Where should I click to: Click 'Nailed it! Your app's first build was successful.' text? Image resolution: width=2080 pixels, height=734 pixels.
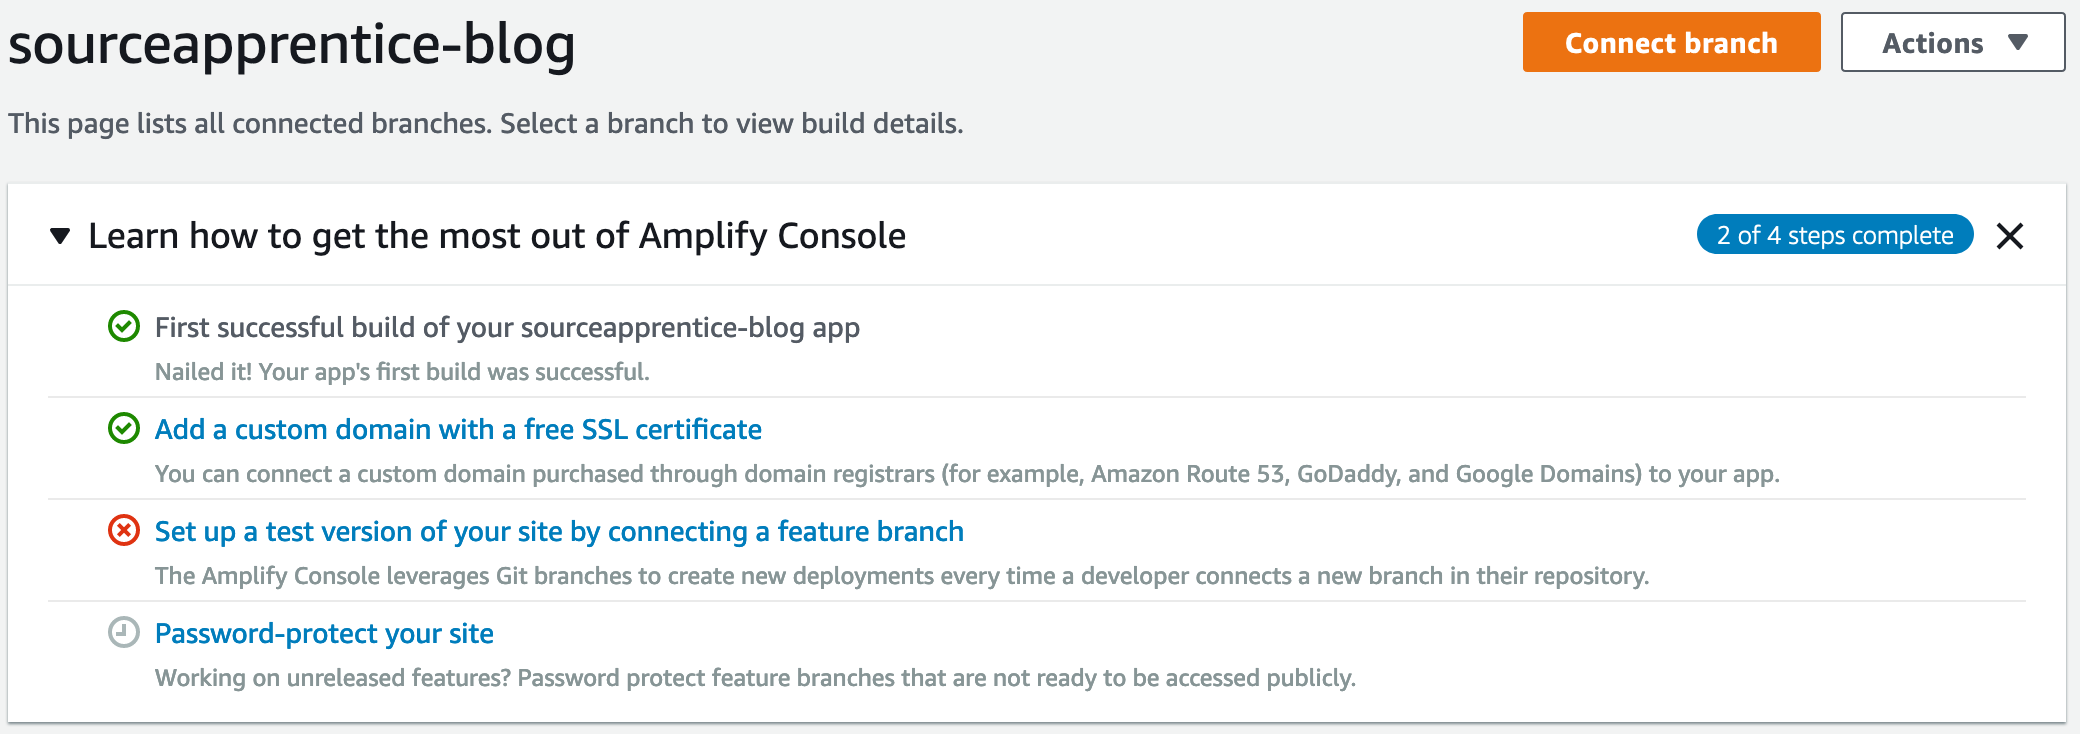[x=402, y=372]
